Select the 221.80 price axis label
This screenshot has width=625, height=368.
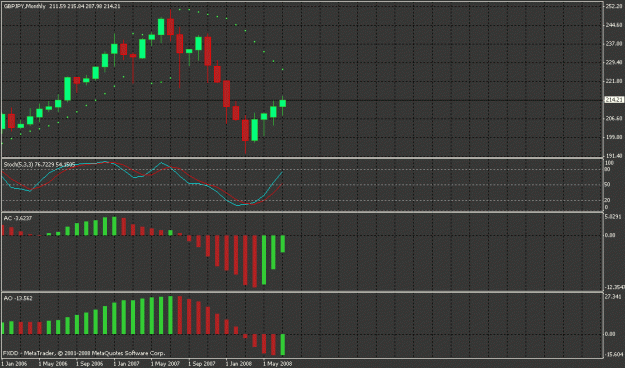click(x=614, y=81)
